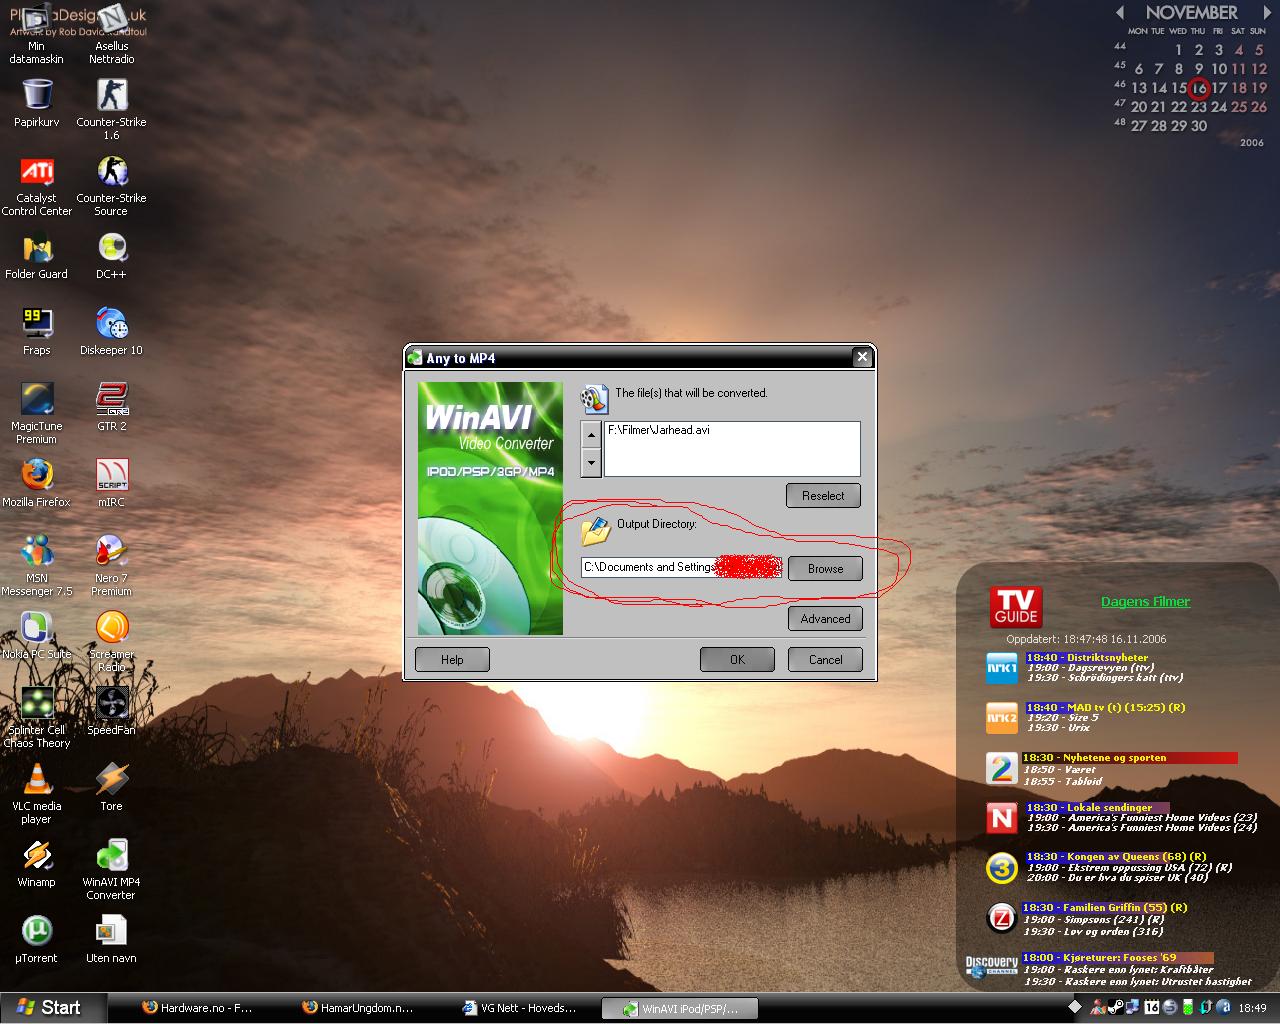Click the Output Directory path field
The height and width of the screenshot is (1024, 1280).
pos(681,568)
